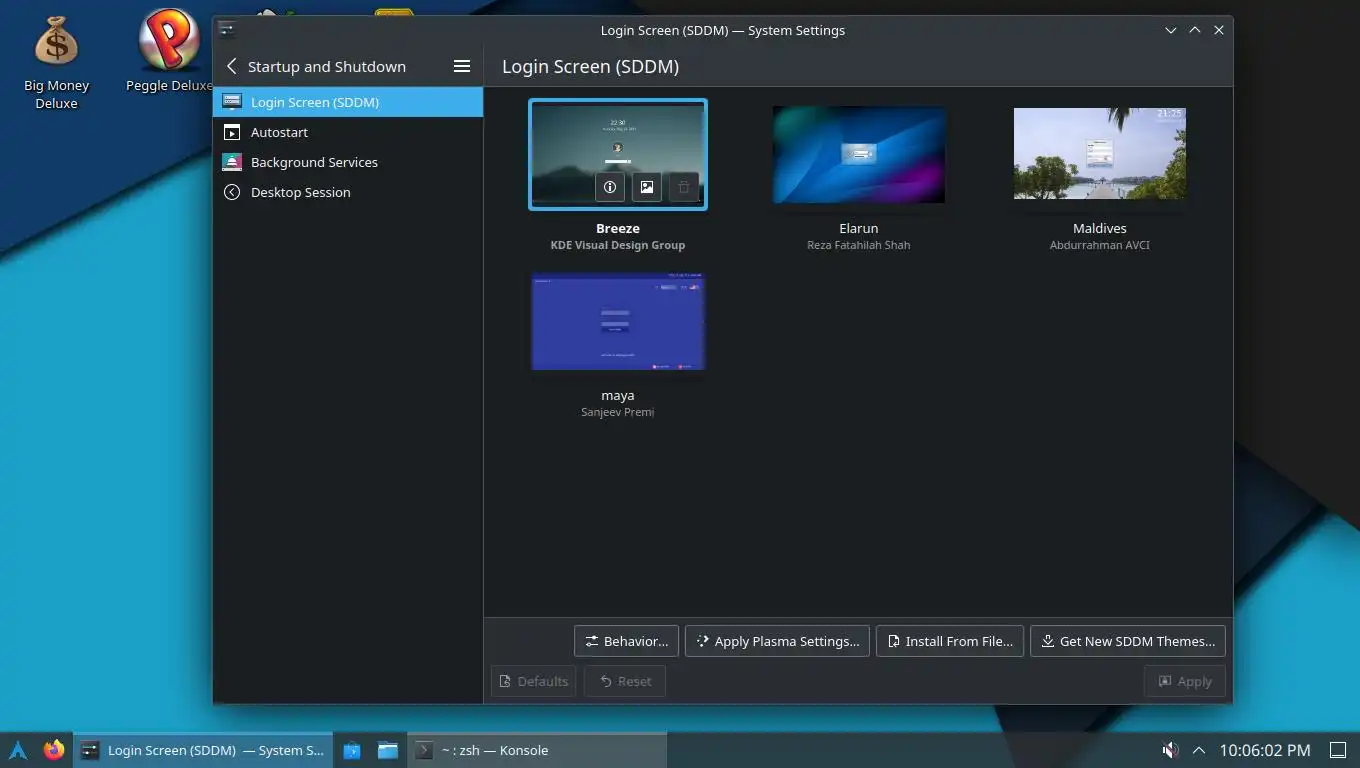Change Breeze theme background image
This screenshot has width=1360, height=768.
pos(647,187)
